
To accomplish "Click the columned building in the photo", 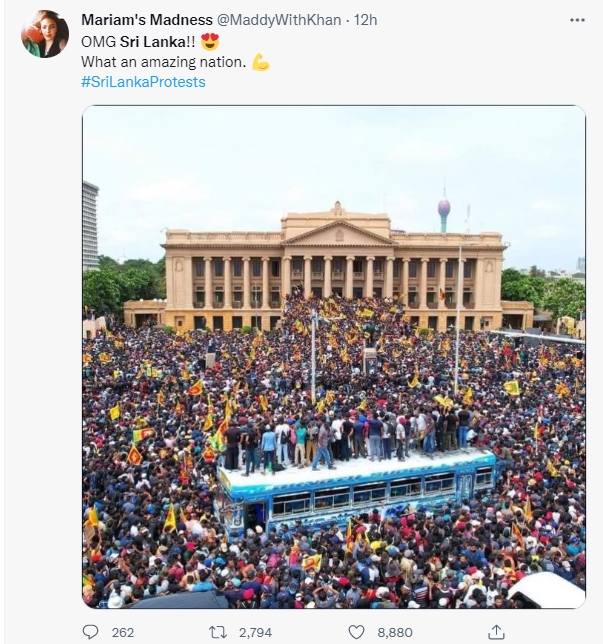I will (x=333, y=267).
